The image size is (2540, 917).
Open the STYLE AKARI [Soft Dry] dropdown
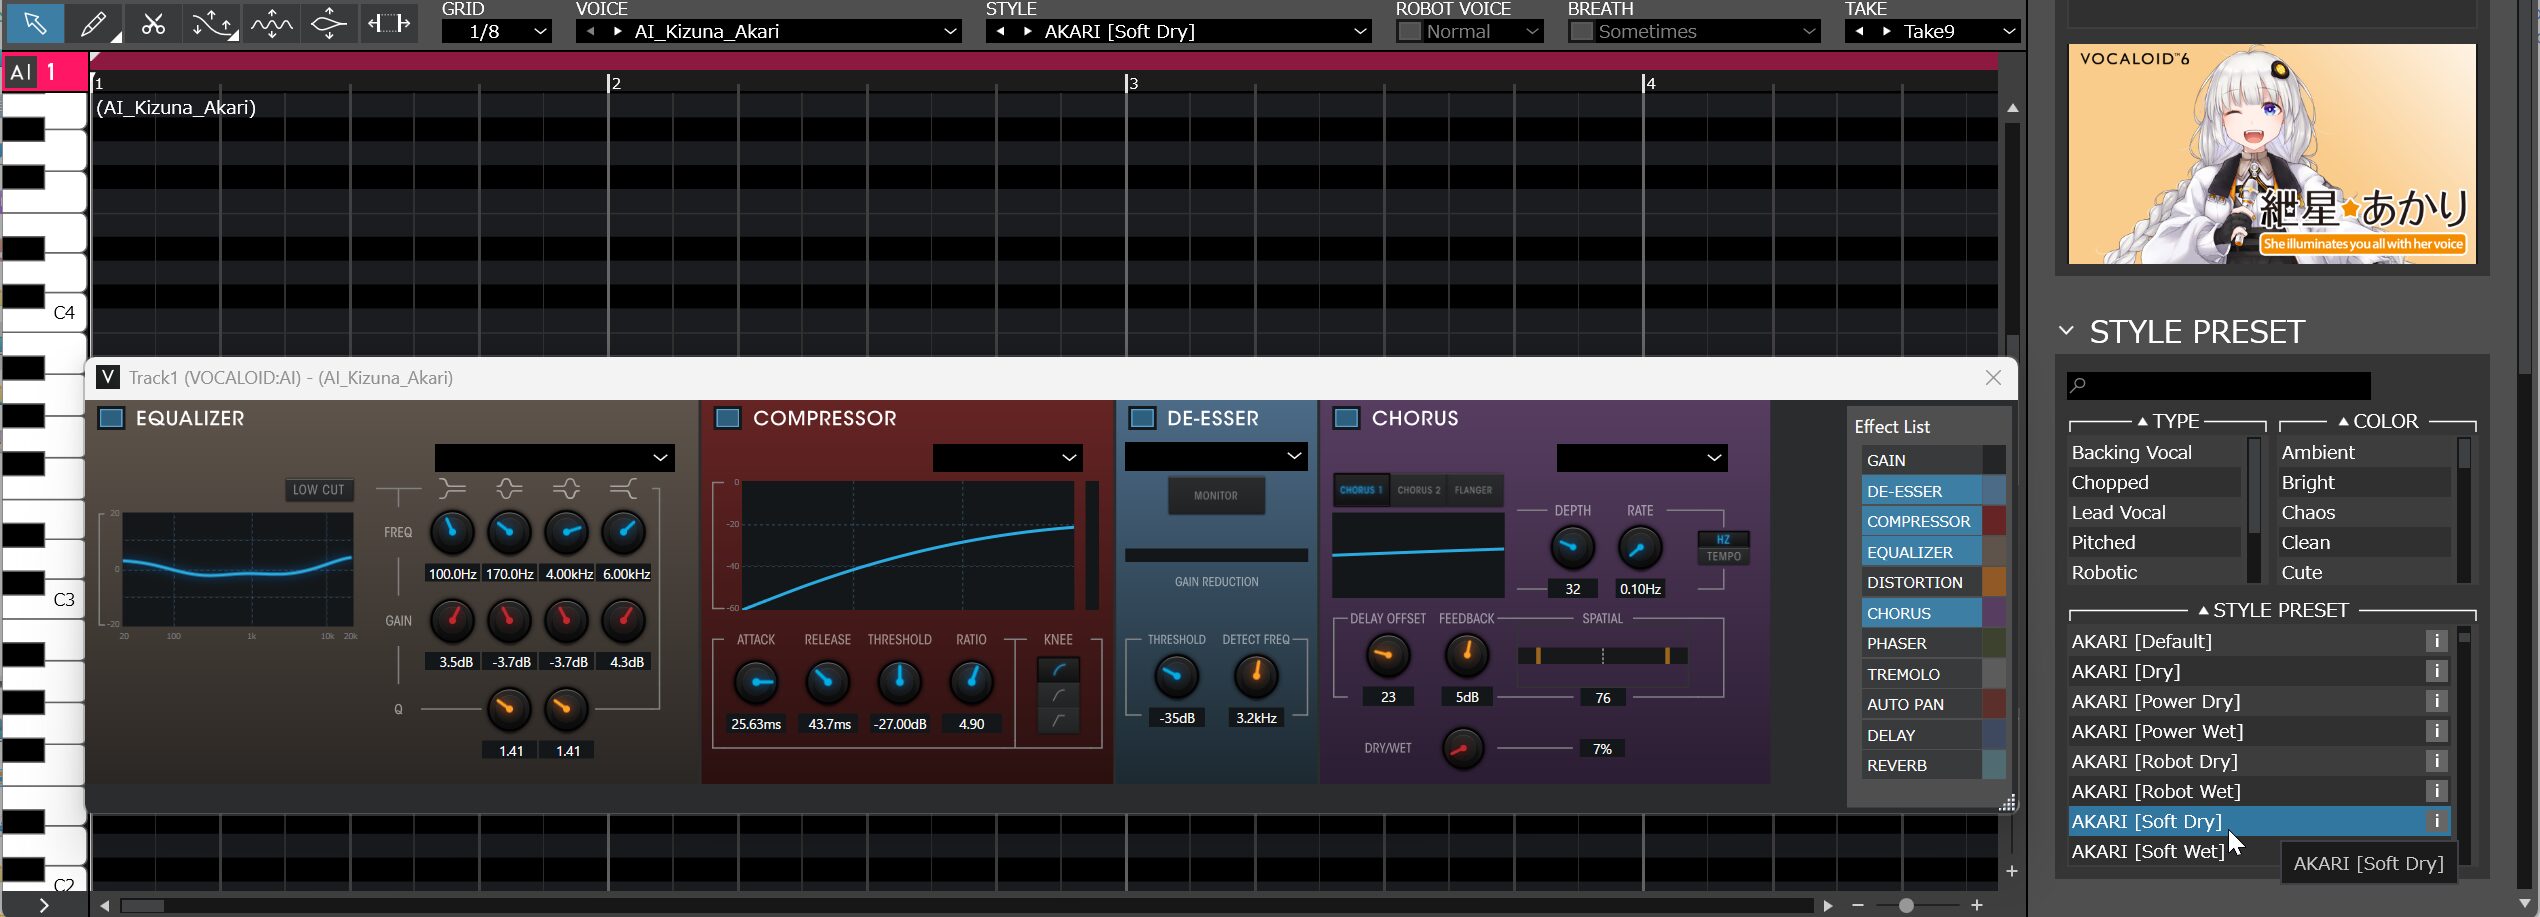(x=1178, y=31)
